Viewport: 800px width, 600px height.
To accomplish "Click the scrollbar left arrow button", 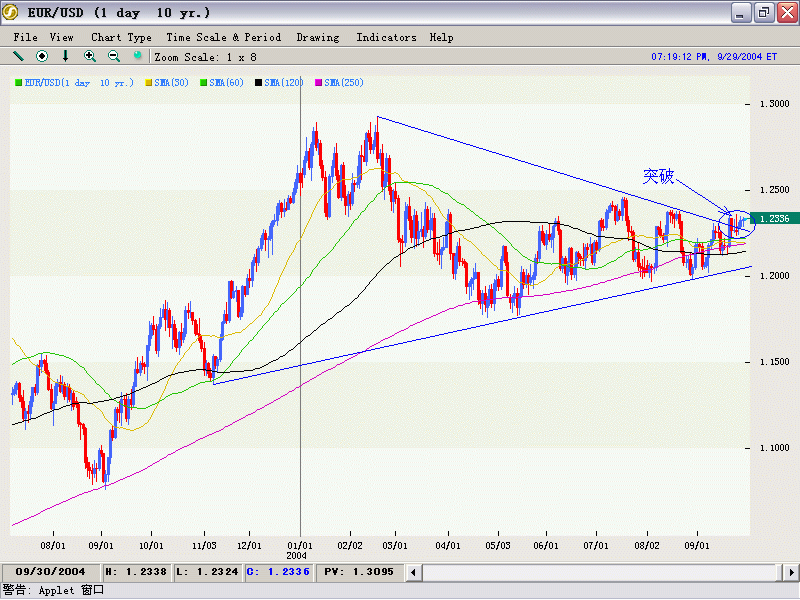I will point(413,572).
